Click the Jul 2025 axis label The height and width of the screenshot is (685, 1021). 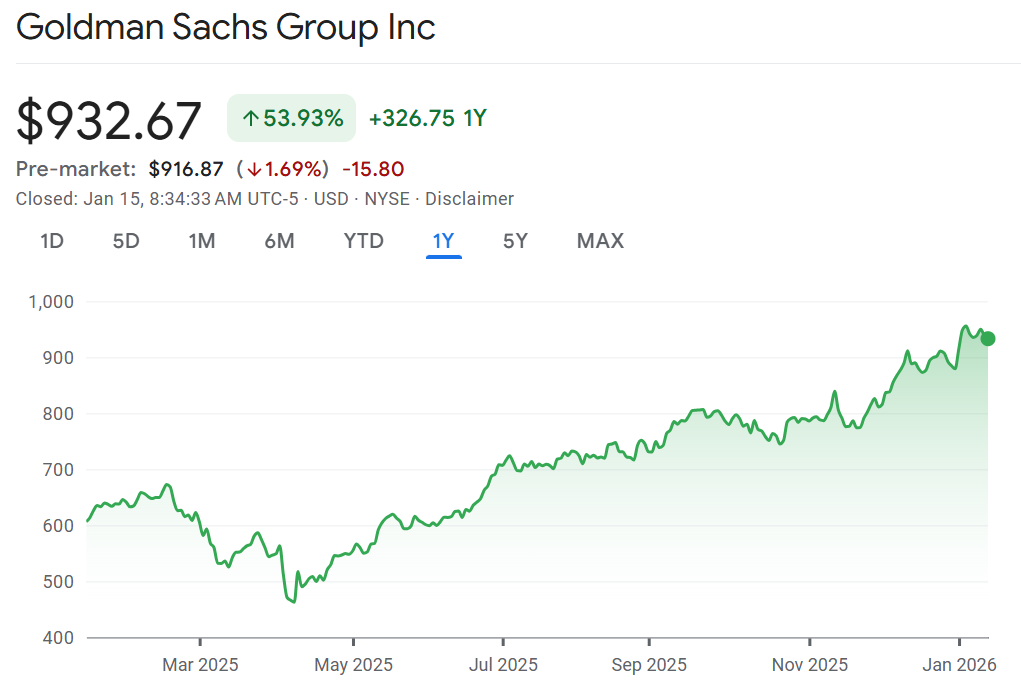coord(503,664)
